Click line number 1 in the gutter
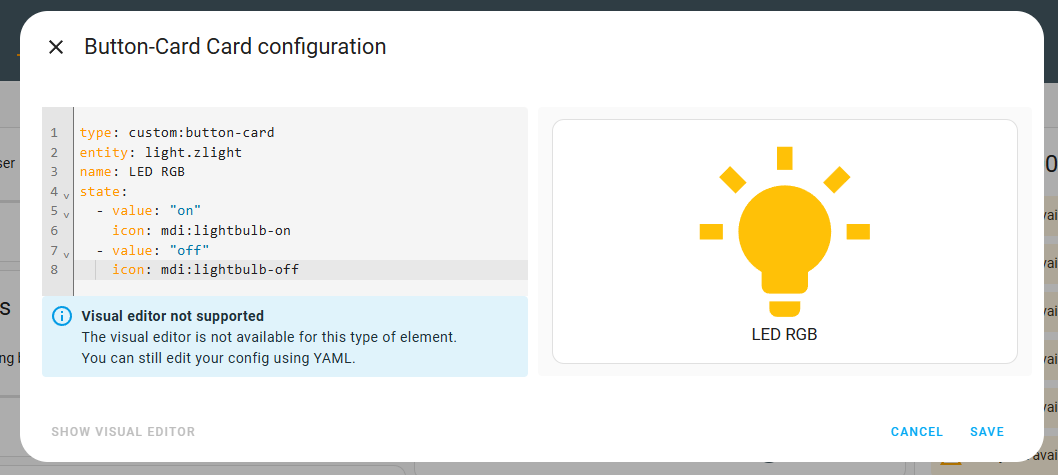This screenshot has width=1058, height=475. tap(54, 133)
